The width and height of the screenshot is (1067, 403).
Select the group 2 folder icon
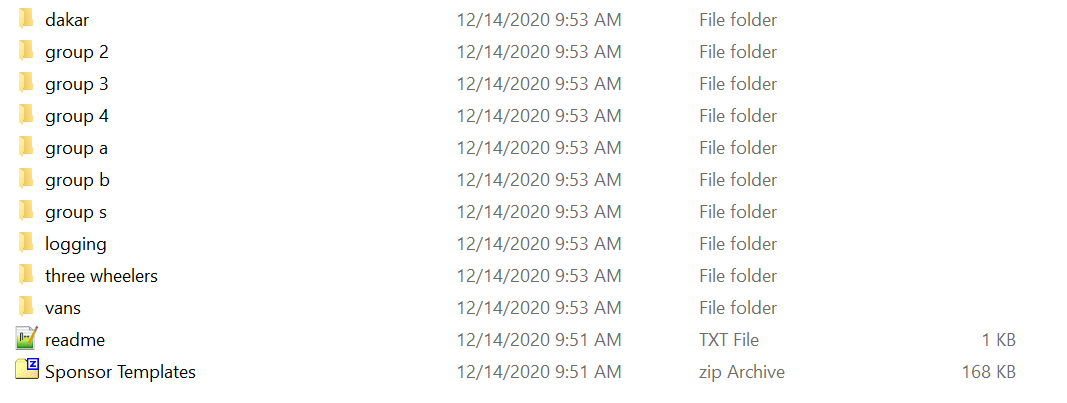coord(27,52)
